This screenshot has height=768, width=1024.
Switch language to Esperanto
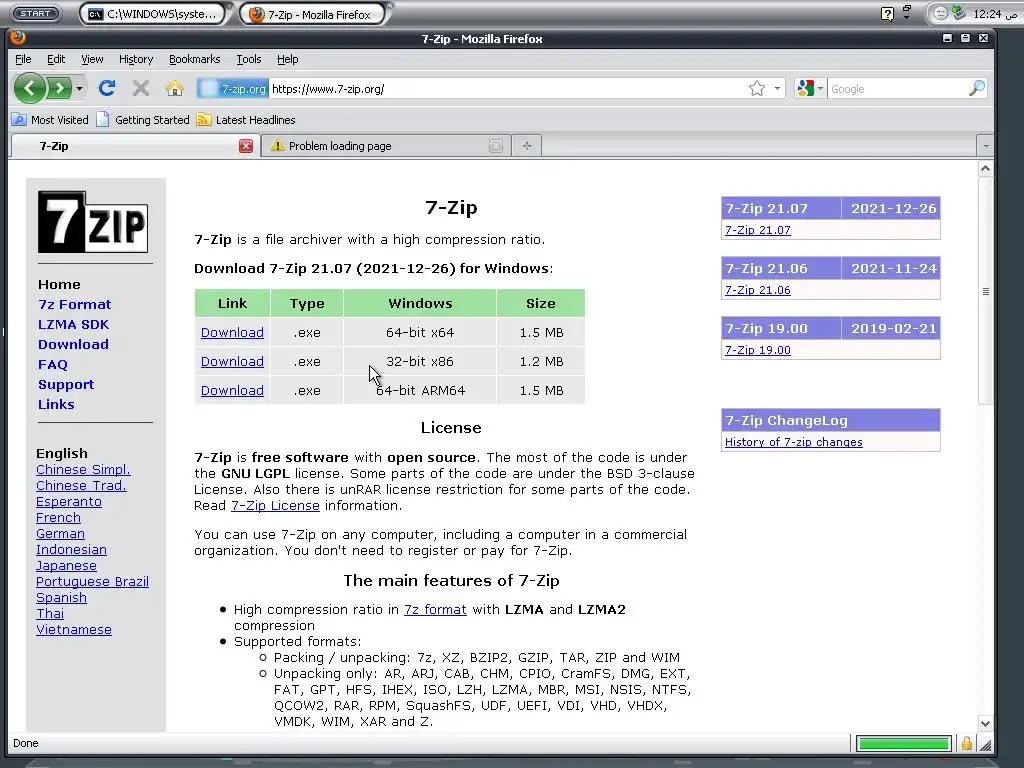[69, 502]
